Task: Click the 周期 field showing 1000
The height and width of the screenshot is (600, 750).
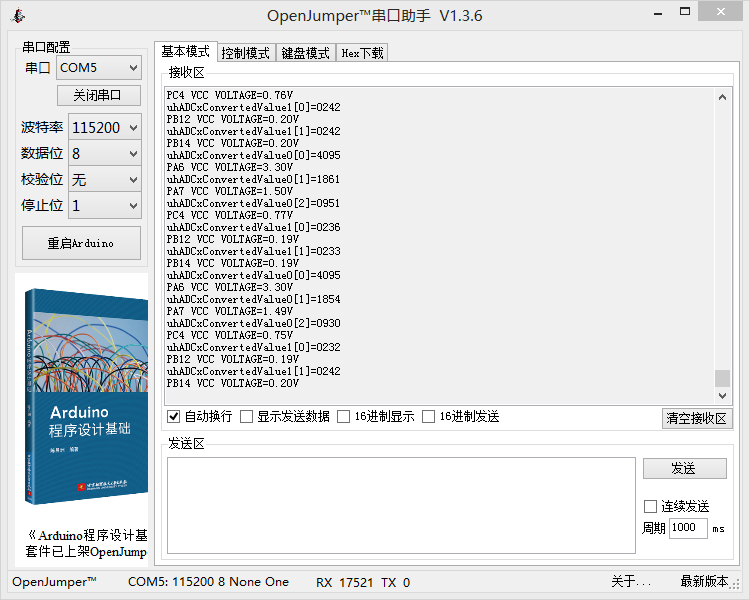Action: pos(688,528)
